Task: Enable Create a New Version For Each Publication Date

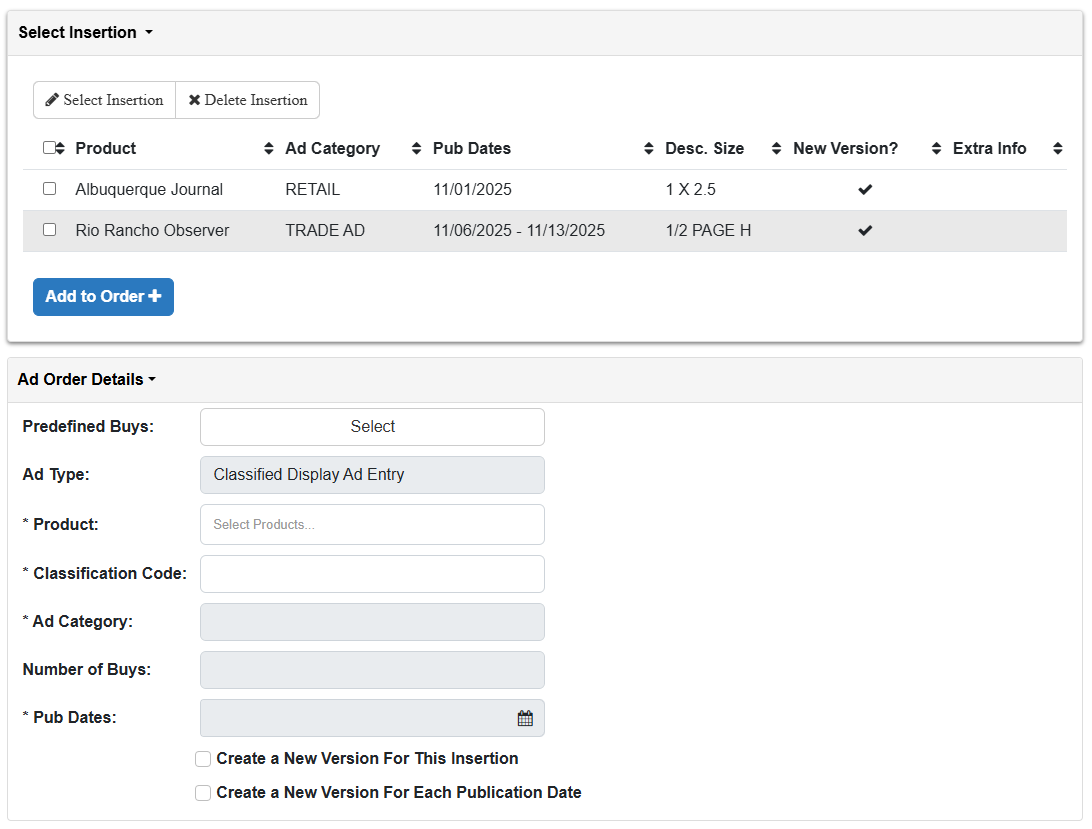Action: point(203,793)
